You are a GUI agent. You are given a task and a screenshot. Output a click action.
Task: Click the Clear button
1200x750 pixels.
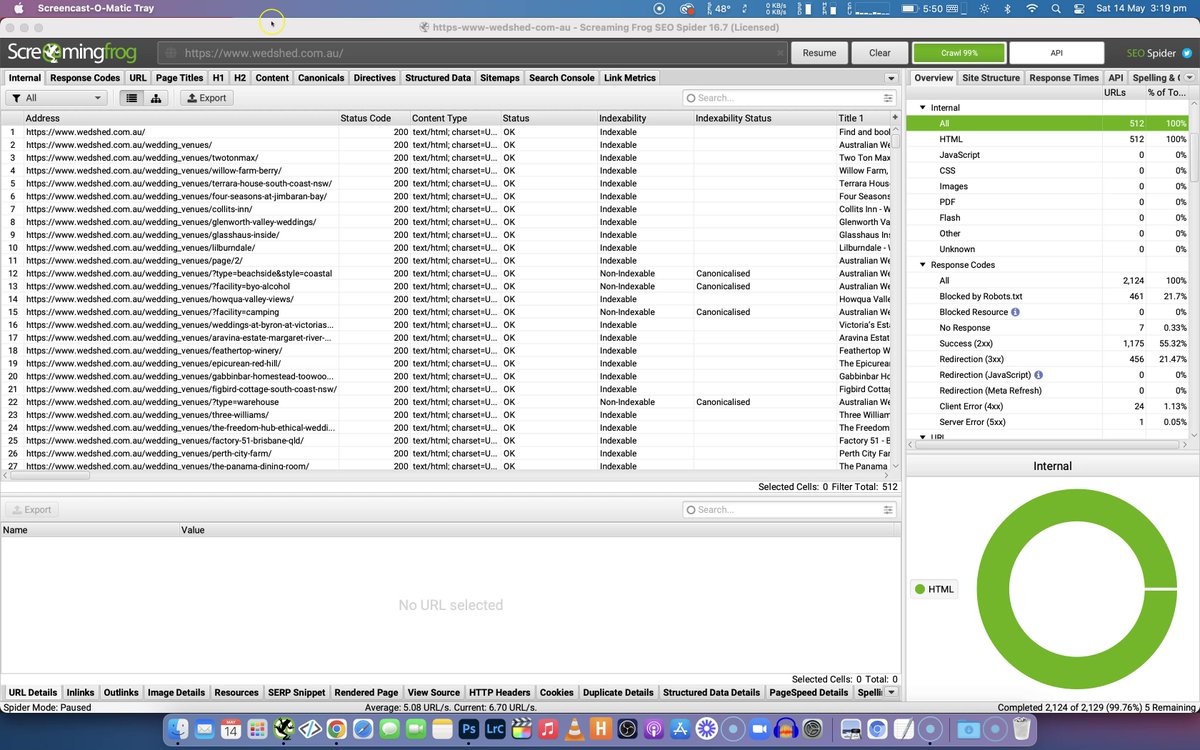coord(880,53)
